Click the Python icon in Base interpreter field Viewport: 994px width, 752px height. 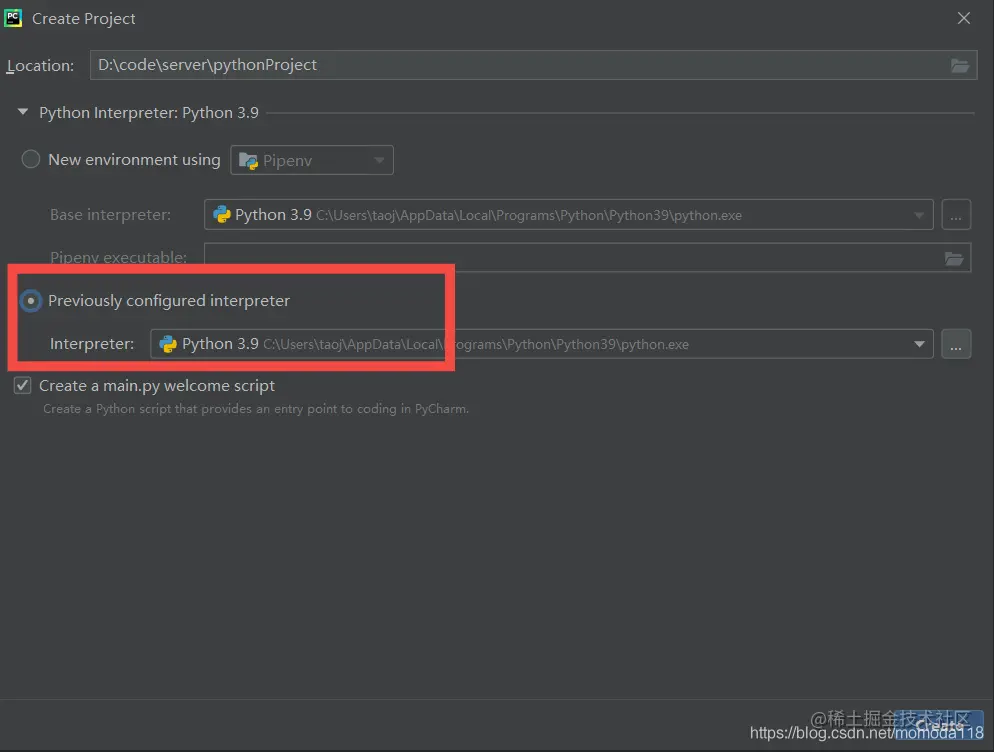pos(221,215)
